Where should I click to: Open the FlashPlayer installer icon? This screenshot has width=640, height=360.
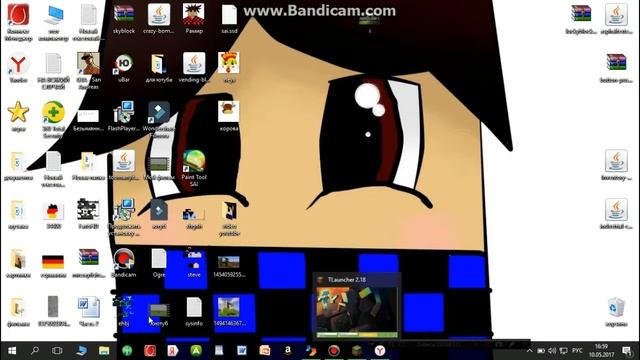124,116
